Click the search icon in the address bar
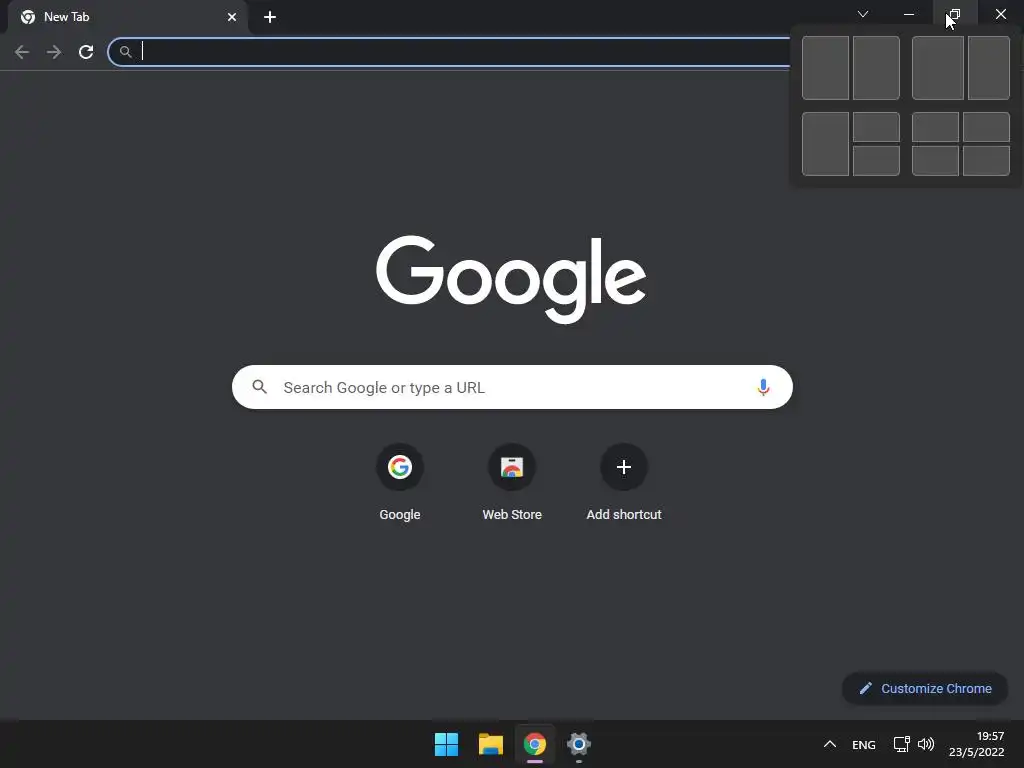 [125, 52]
